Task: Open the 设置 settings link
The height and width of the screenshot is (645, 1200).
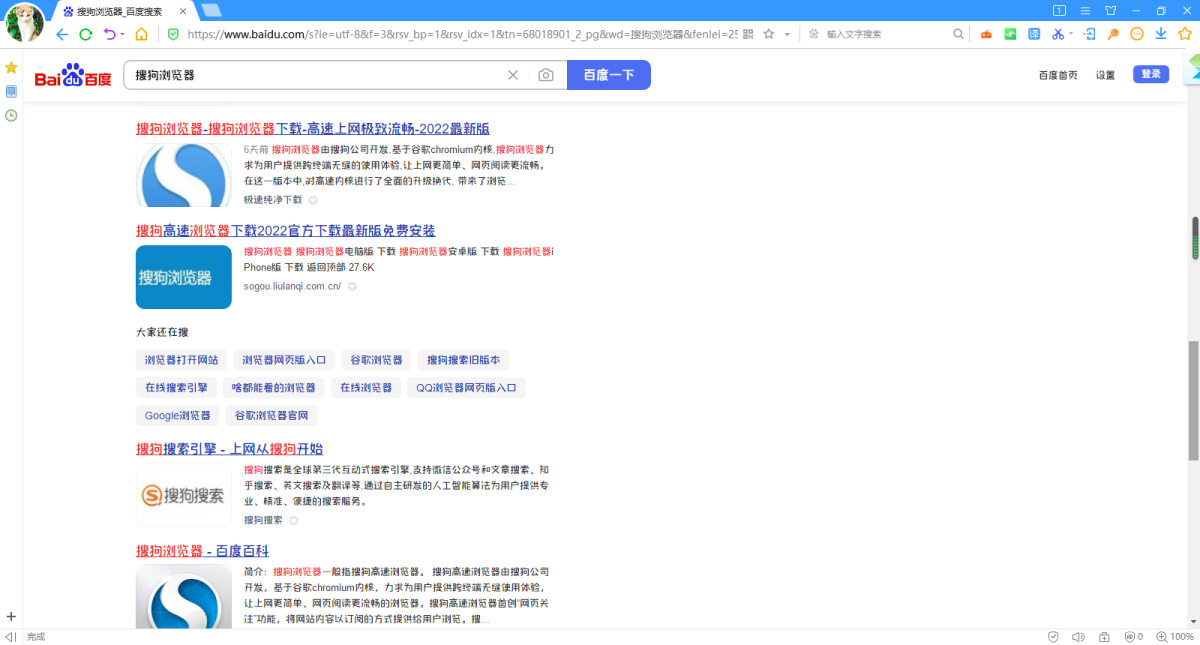Action: (1105, 75)
